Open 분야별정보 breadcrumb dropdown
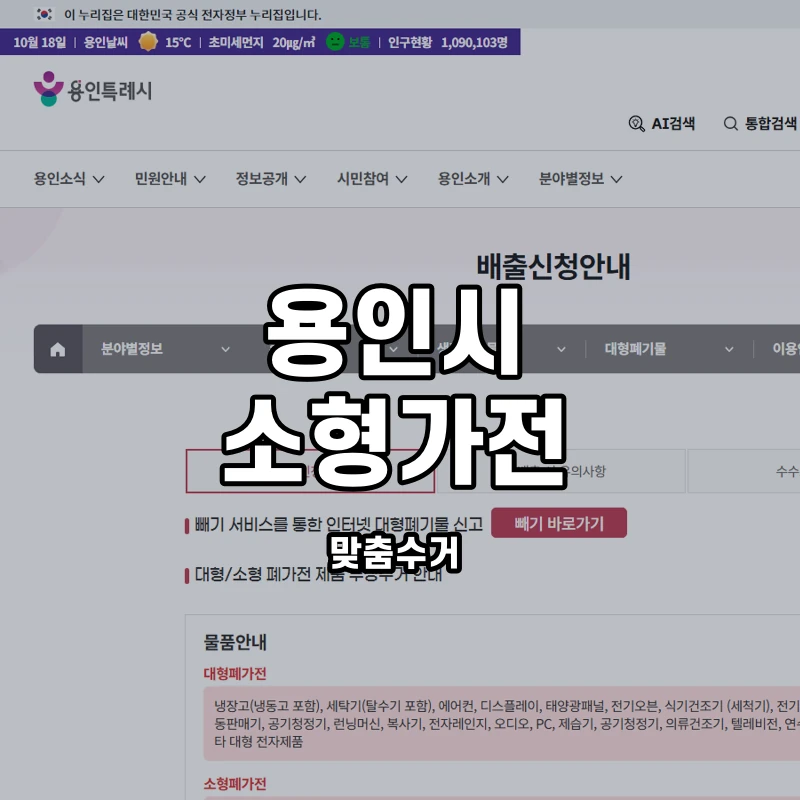 (x=166, y=349)
